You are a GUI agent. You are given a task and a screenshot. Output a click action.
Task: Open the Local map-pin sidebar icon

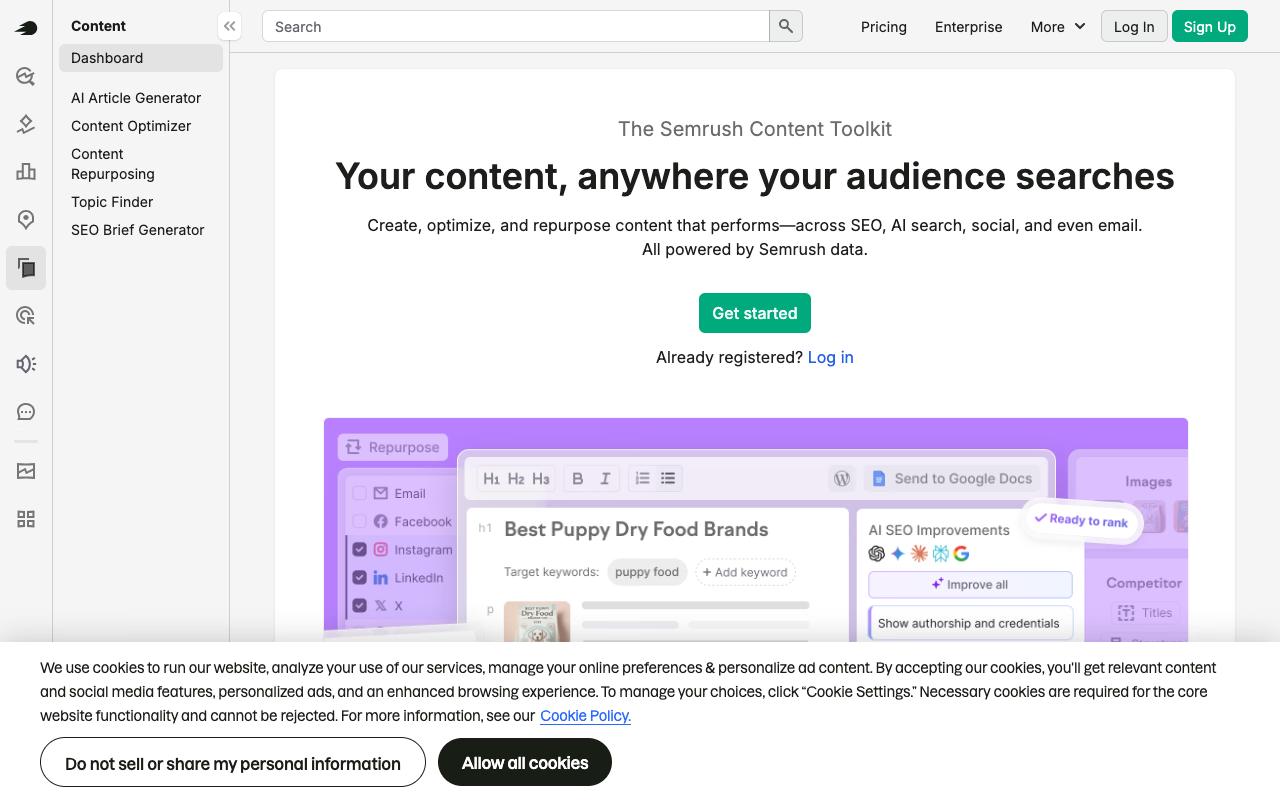pyautogui.click(x=26, y=220)
